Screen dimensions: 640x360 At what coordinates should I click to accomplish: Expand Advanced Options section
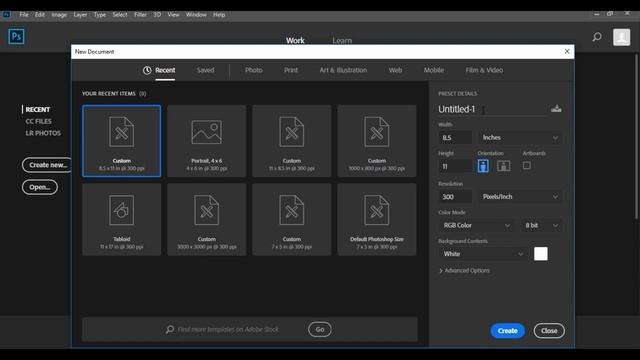coord(464,271)
